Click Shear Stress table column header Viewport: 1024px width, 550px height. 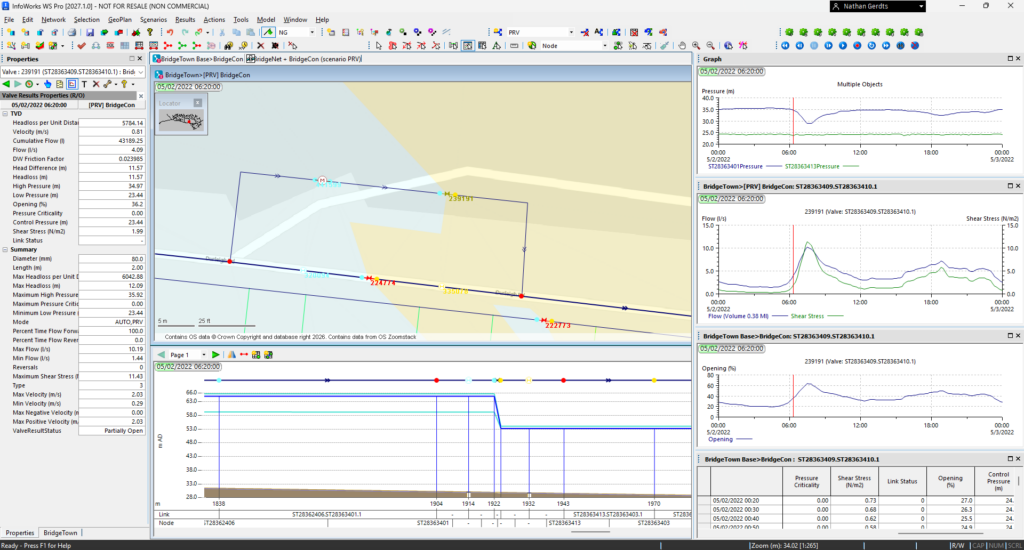point(854,481)
